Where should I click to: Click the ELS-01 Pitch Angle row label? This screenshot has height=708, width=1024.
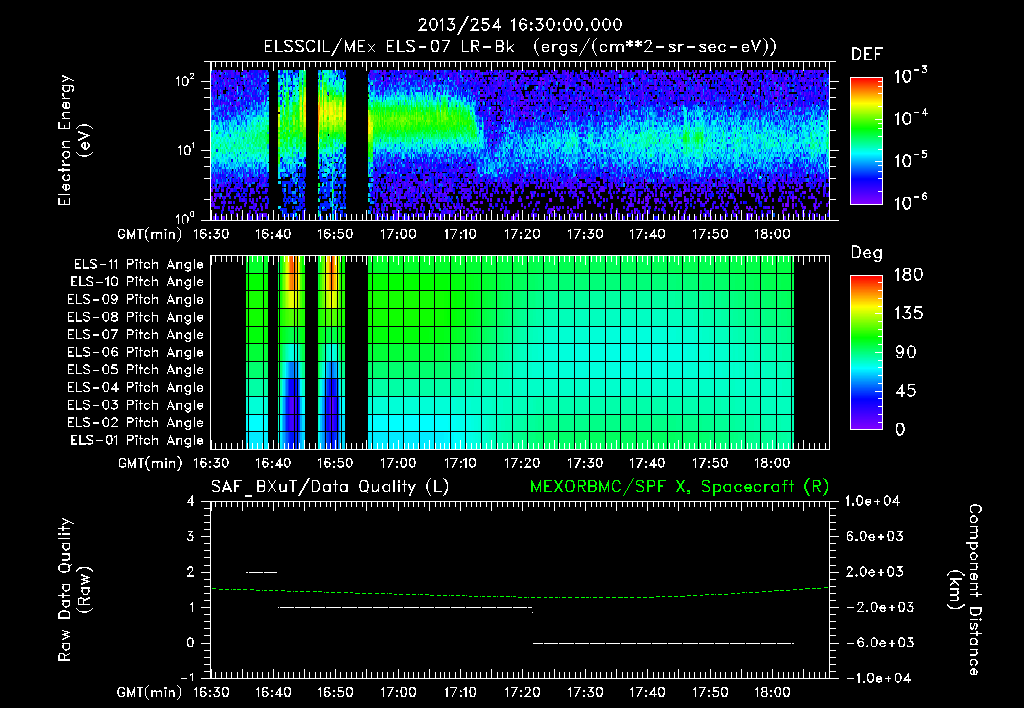click(x=137, y=440)
